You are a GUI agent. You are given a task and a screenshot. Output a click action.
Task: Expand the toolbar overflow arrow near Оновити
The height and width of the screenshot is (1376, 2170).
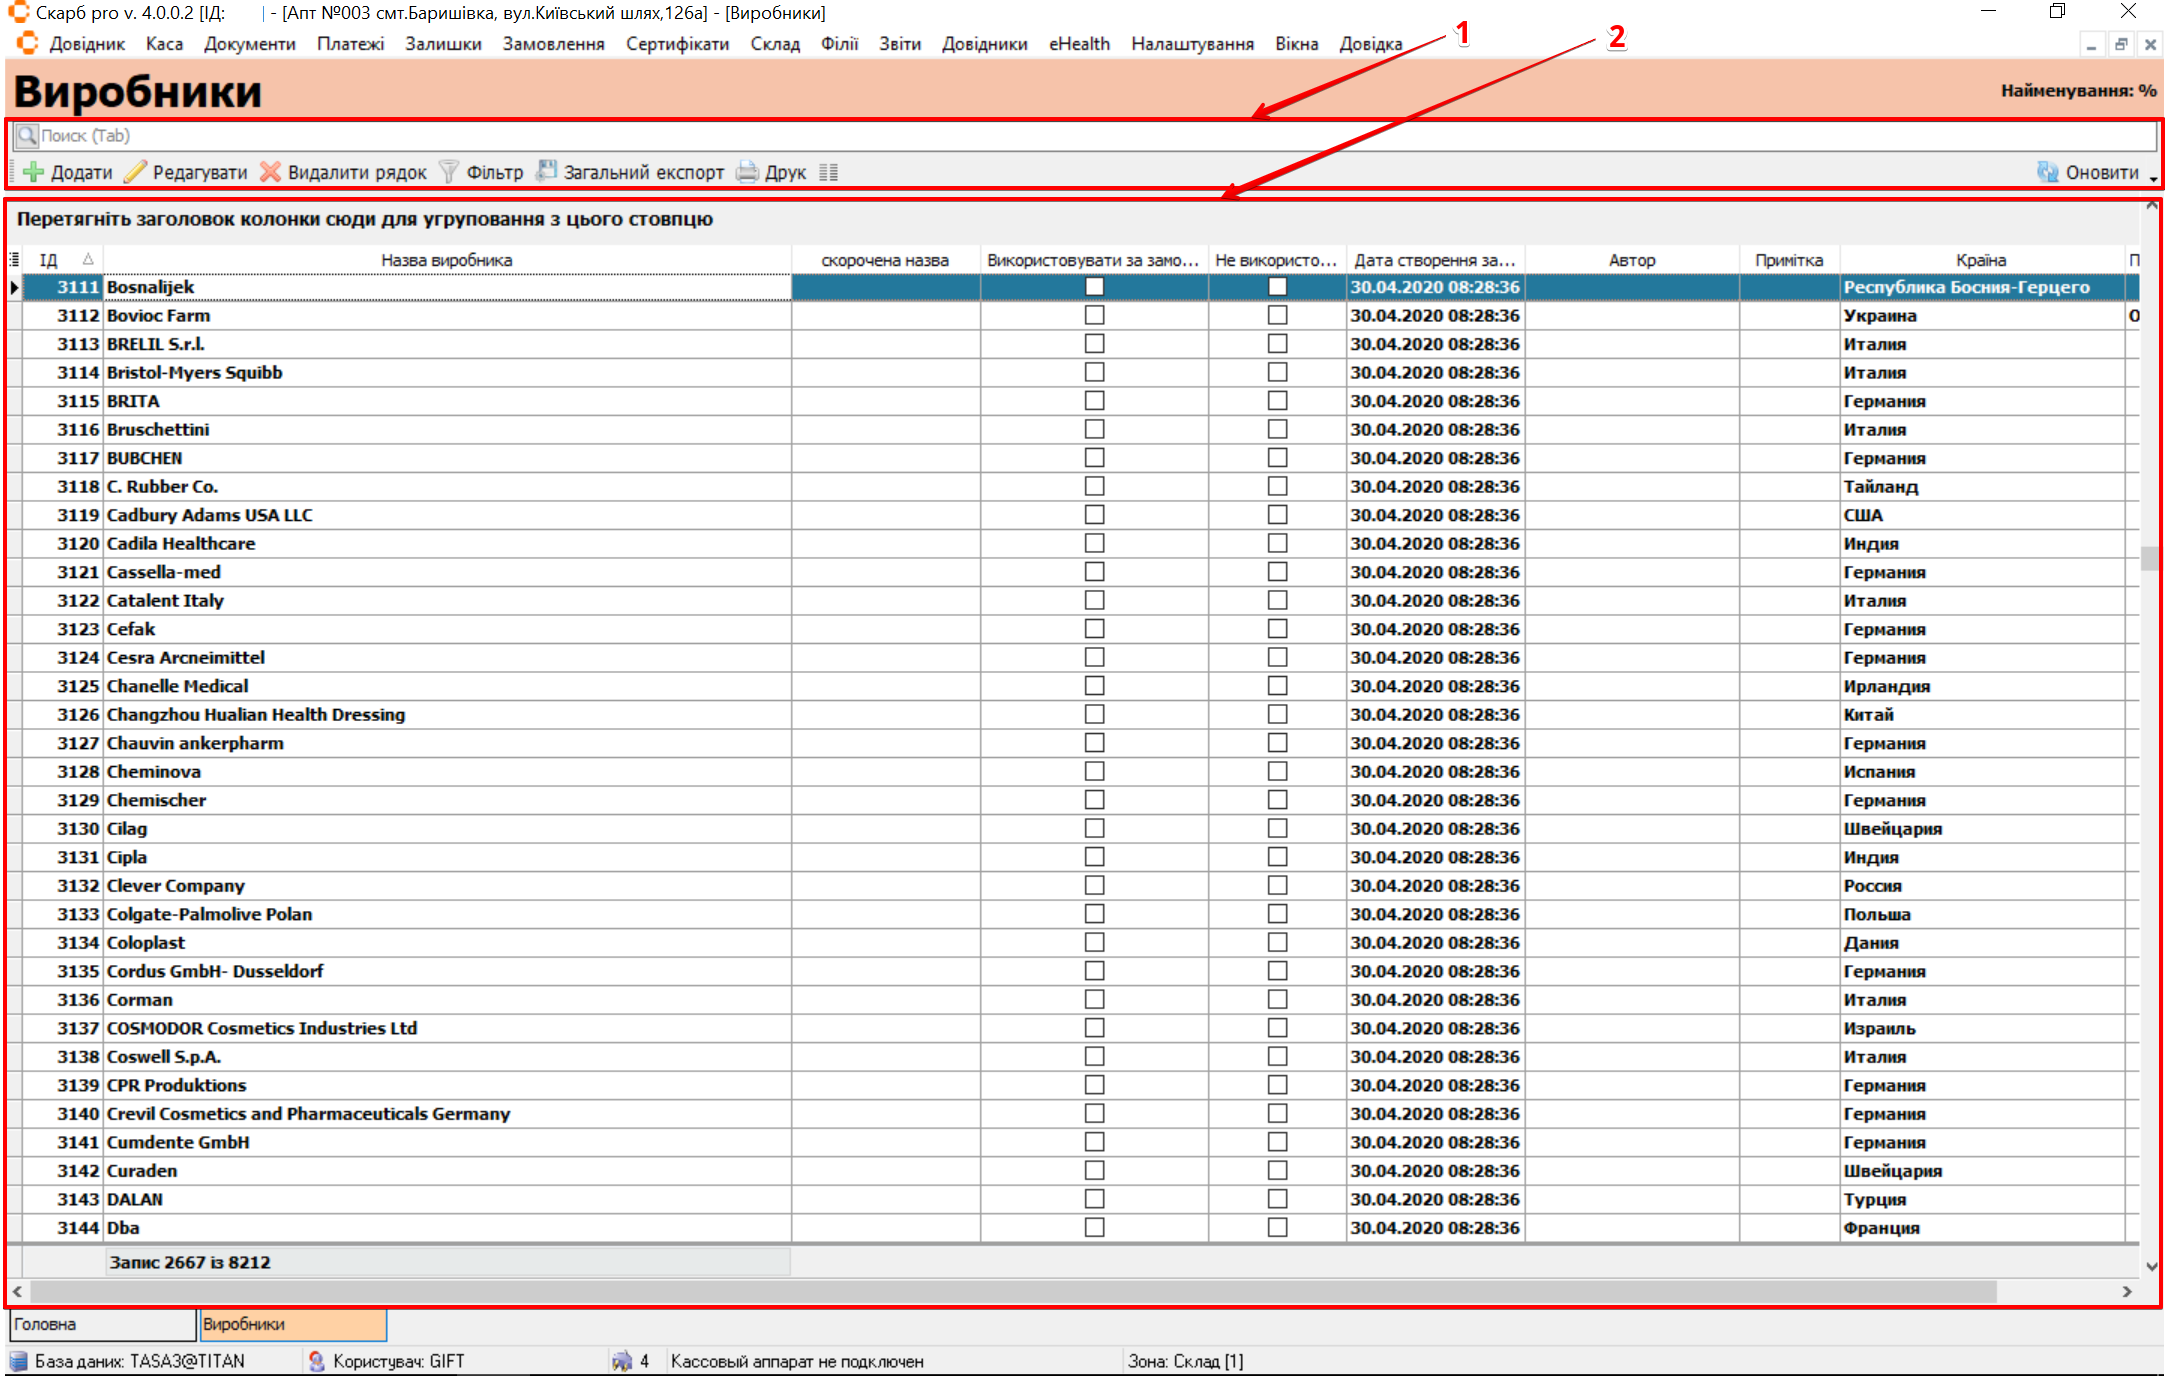[2153, 178]
